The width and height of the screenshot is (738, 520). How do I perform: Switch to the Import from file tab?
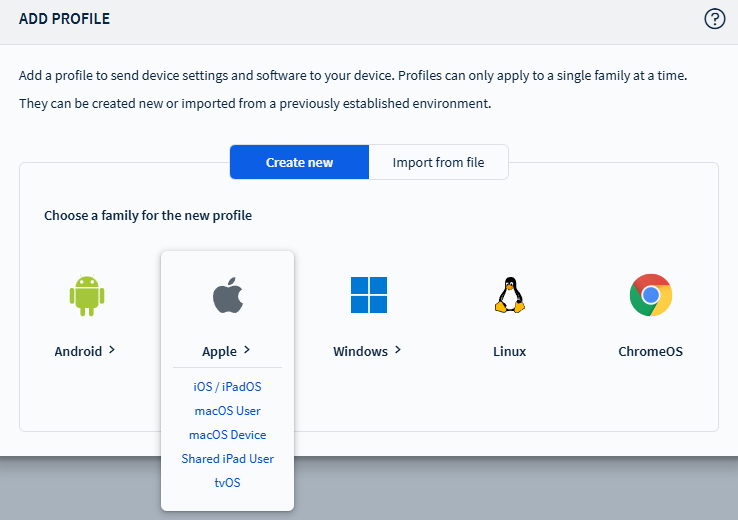pos(438,162)
